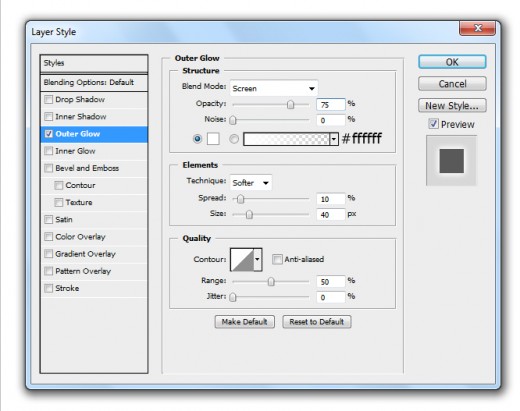This screenshot has width=520, height=411.
Task: Tick the Bevel and Emboss checkbox
Action: click(49, 168)
